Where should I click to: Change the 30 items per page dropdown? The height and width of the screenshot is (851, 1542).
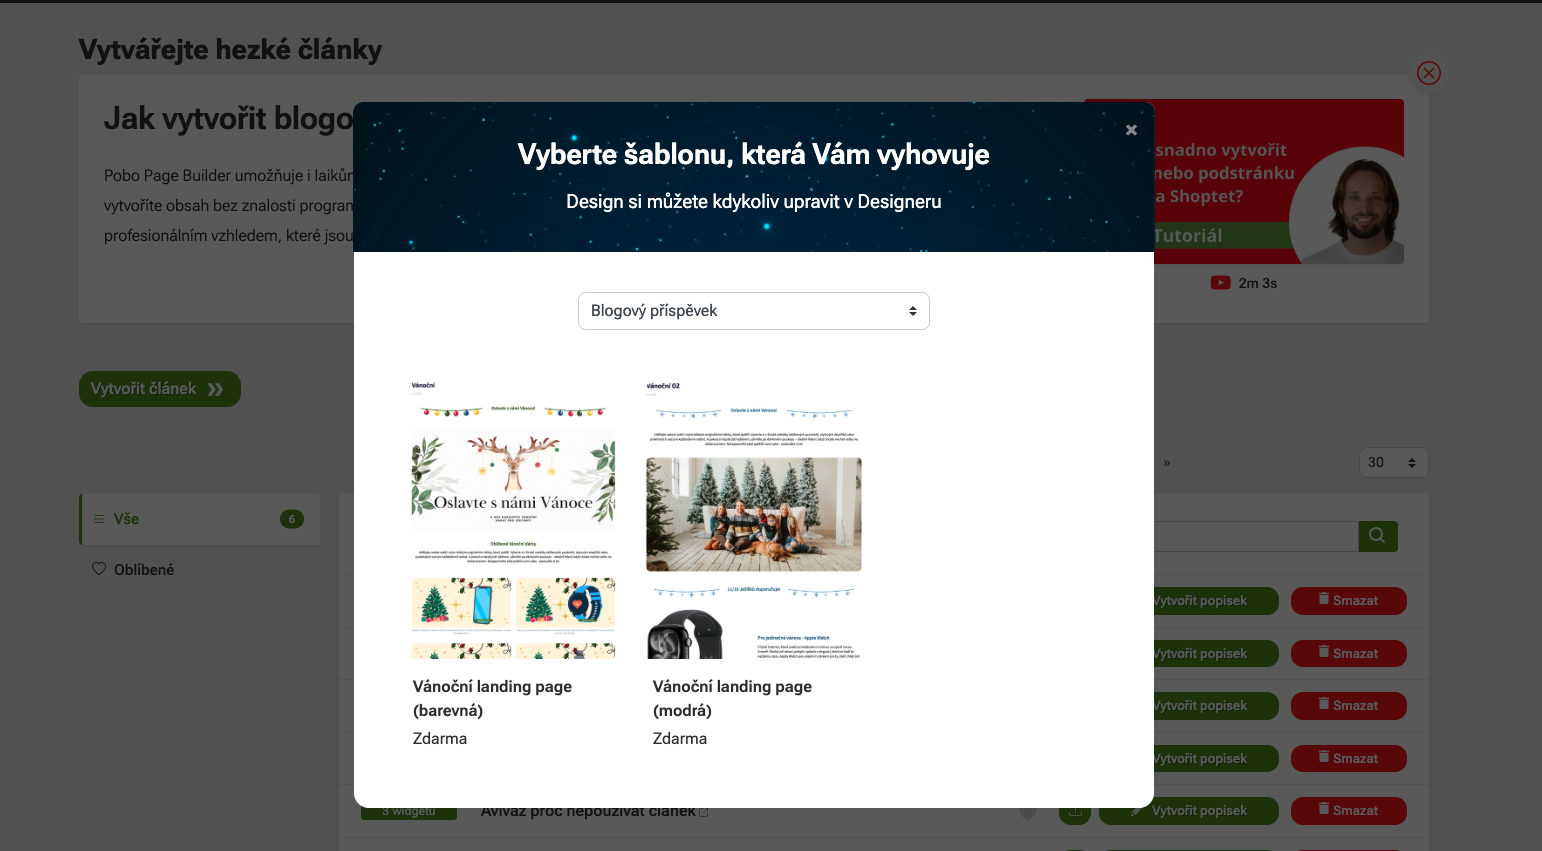[x=1392, y=463]
